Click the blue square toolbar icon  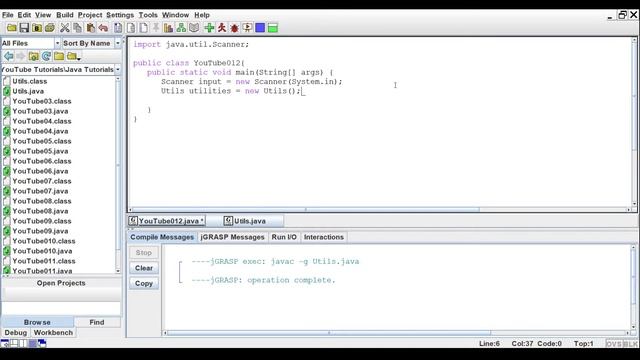tap(260, 28)
